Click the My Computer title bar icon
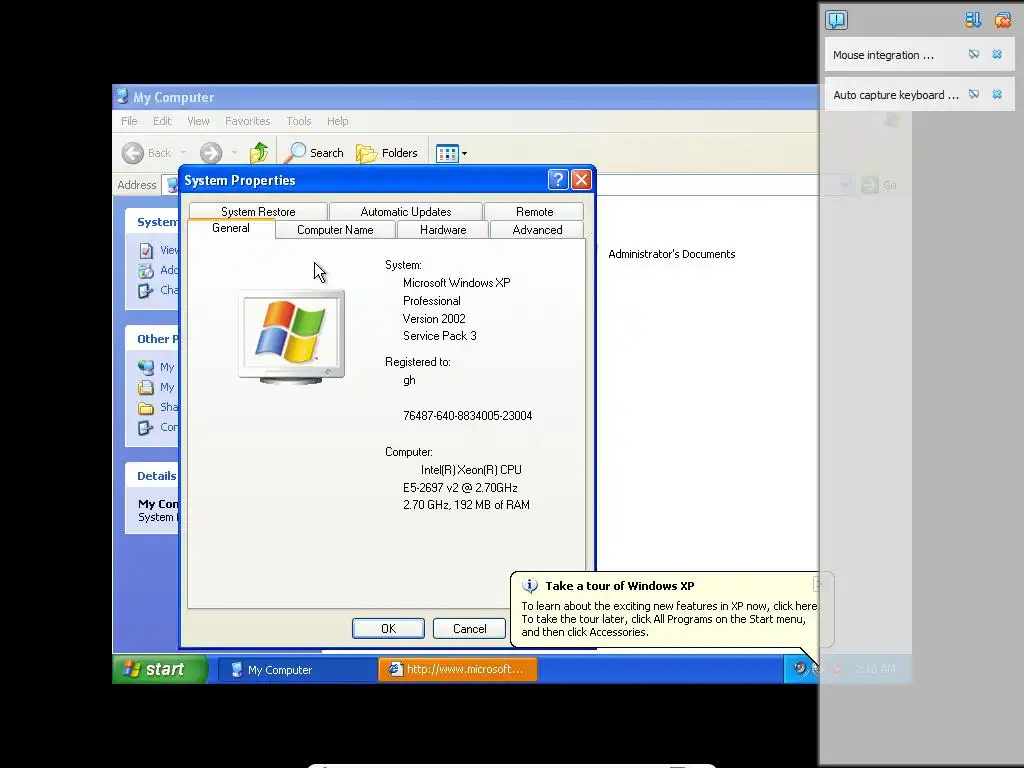Image resolution: width=1024 pixels, height=768 pixels. [x=122, y=97]
